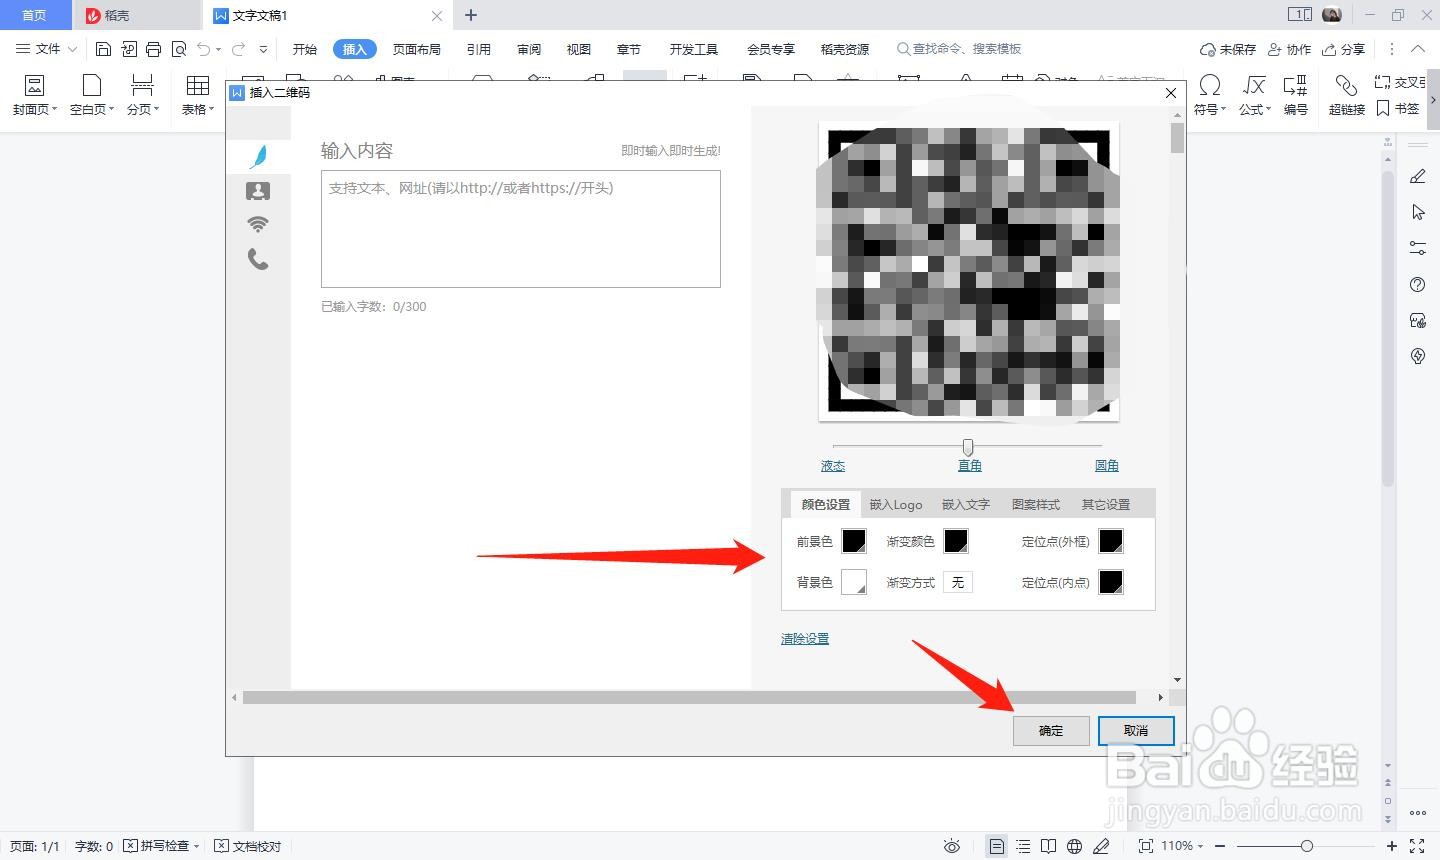The width and height of the screenshot is (1440, 860).
Task: Click the 确定 button
Action: coord(1051,731)
